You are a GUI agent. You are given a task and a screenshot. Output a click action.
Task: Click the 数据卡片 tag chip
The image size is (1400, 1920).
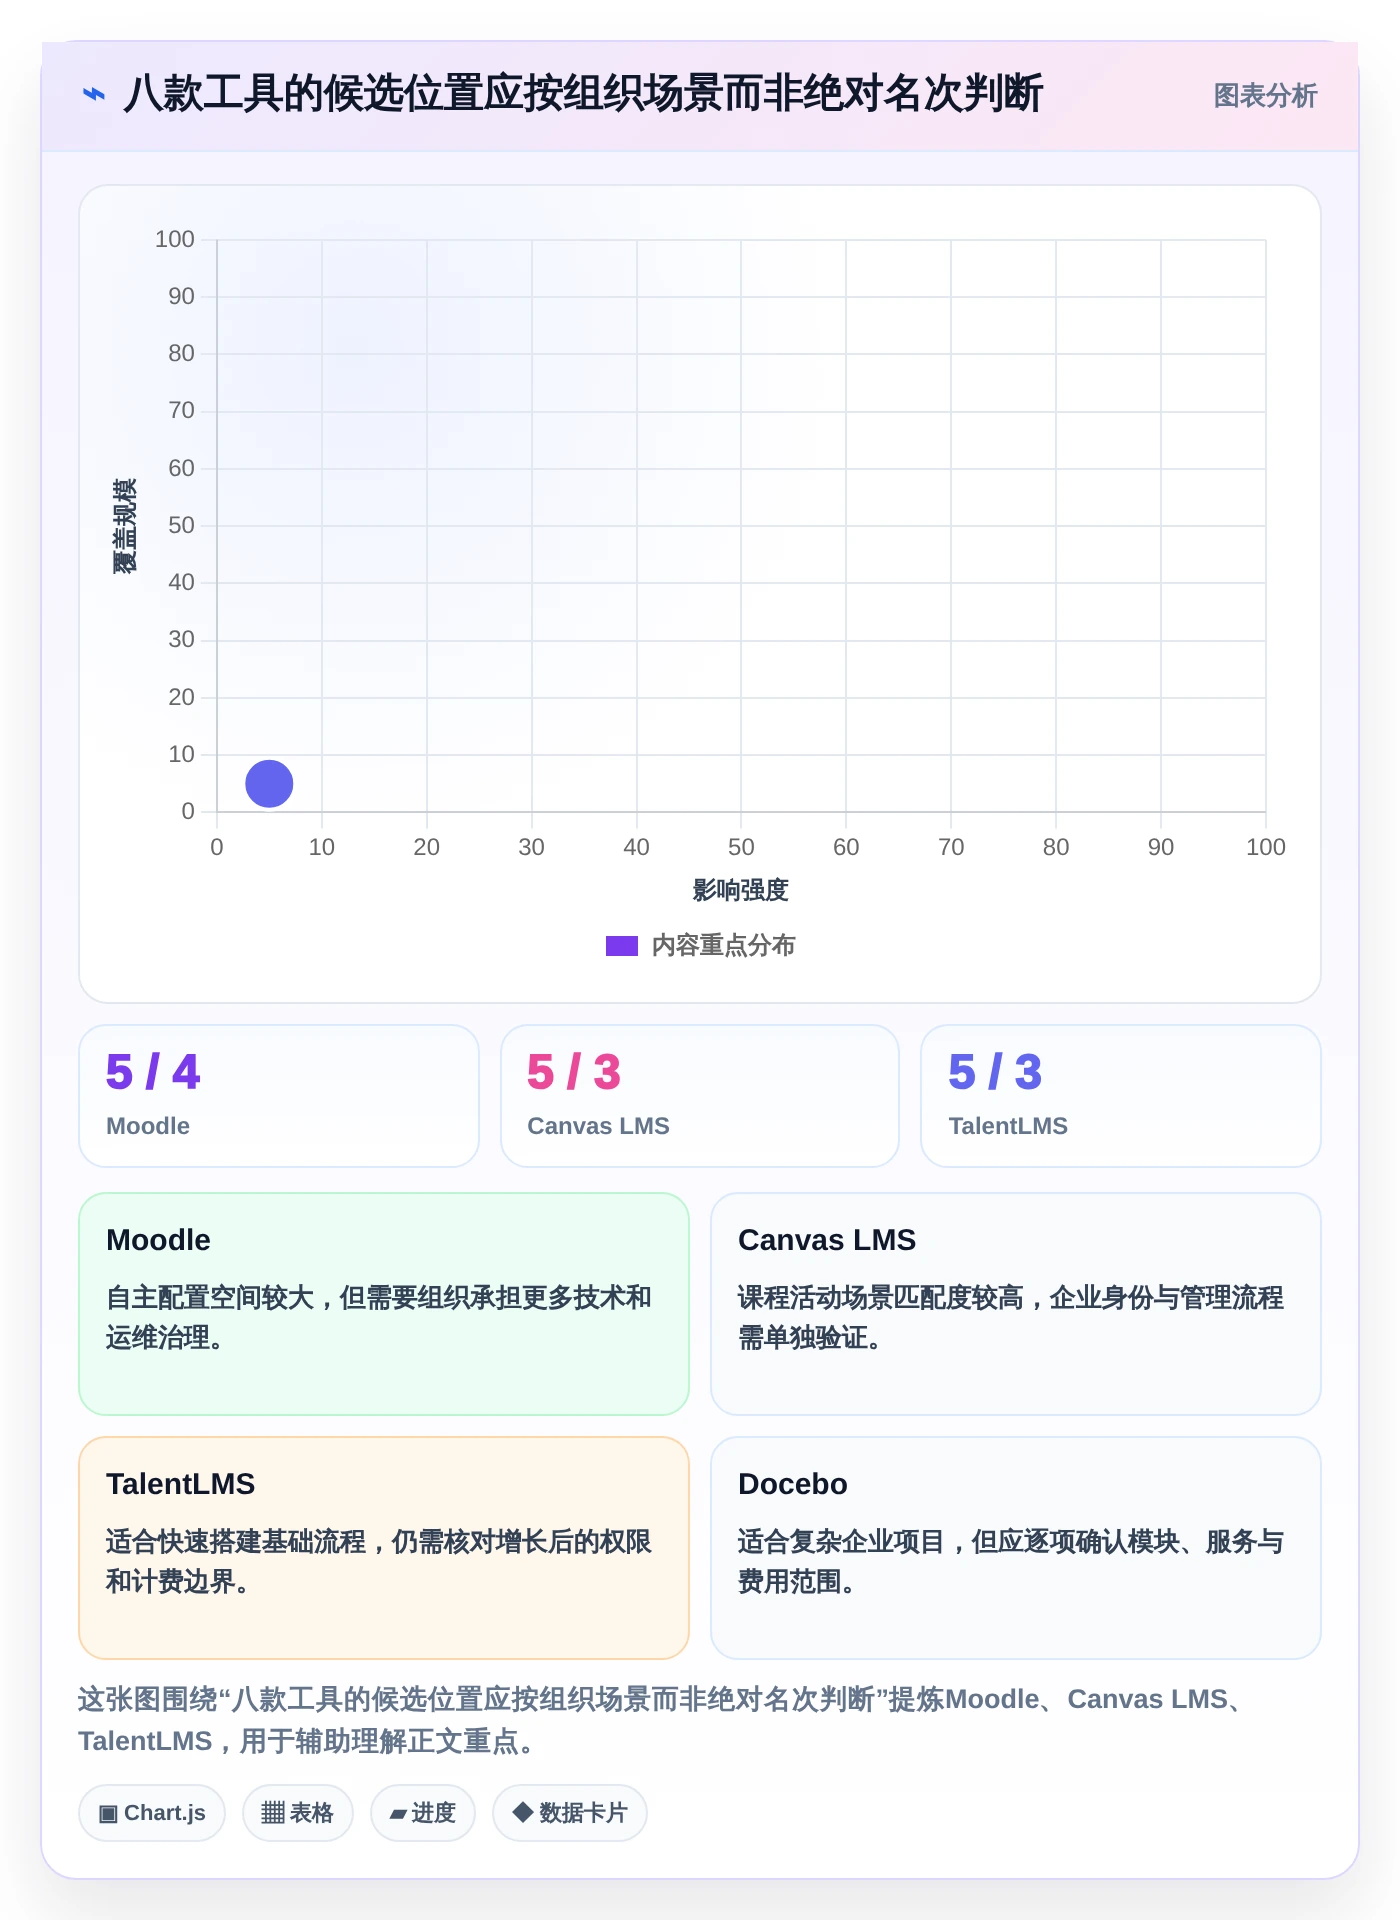coord(570,1813)
